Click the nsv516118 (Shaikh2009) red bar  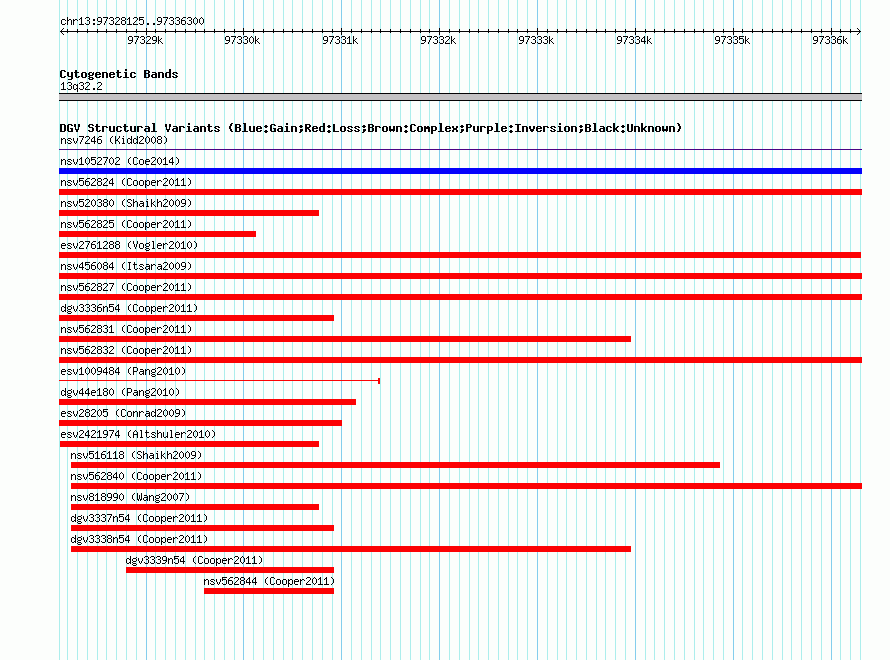point(396,465)
